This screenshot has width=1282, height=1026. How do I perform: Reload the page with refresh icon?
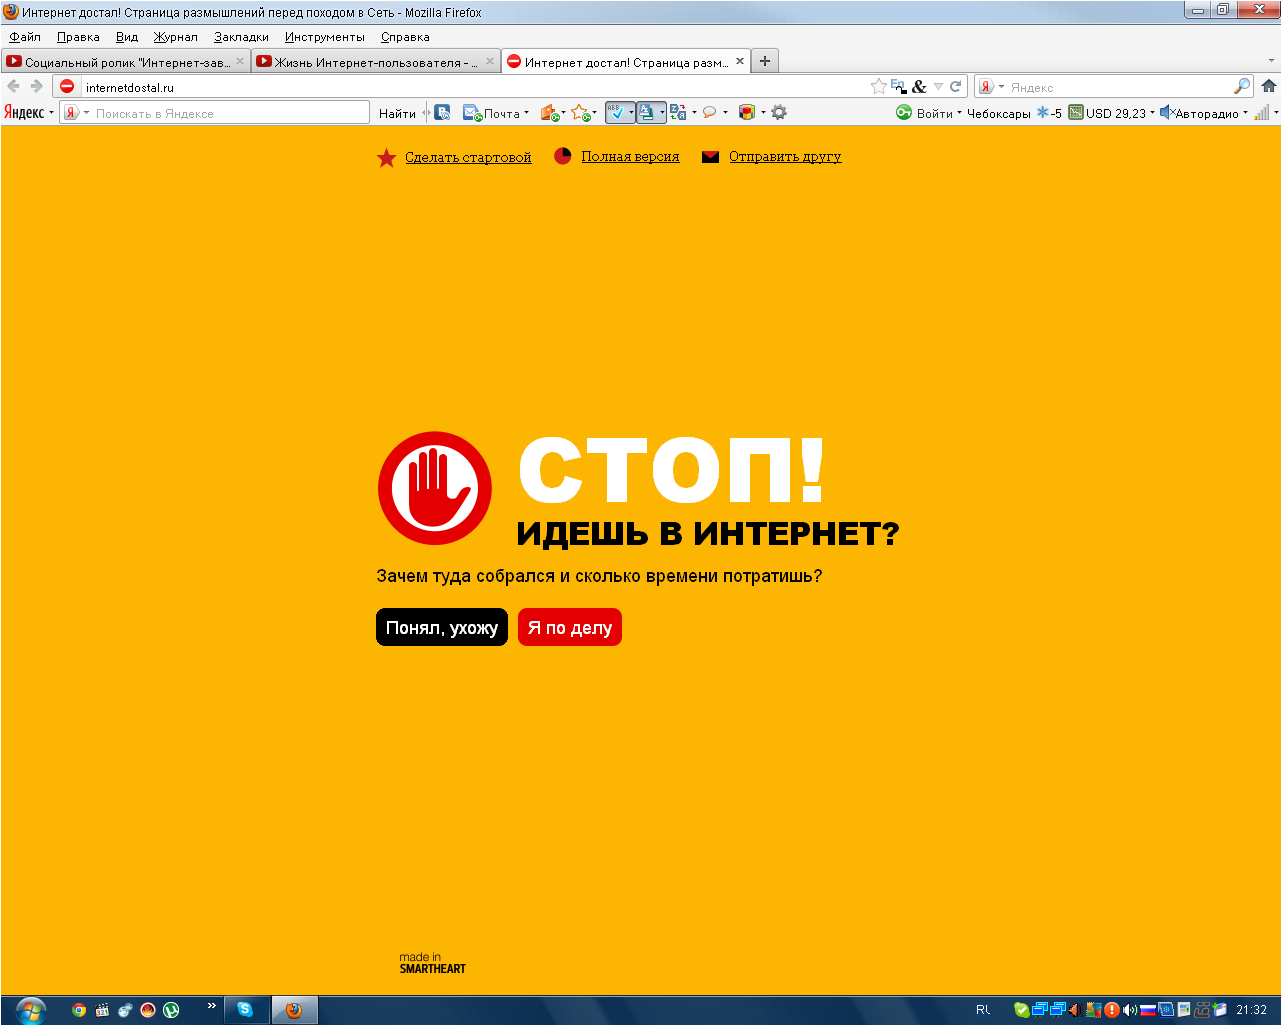[x=955, y=87]
